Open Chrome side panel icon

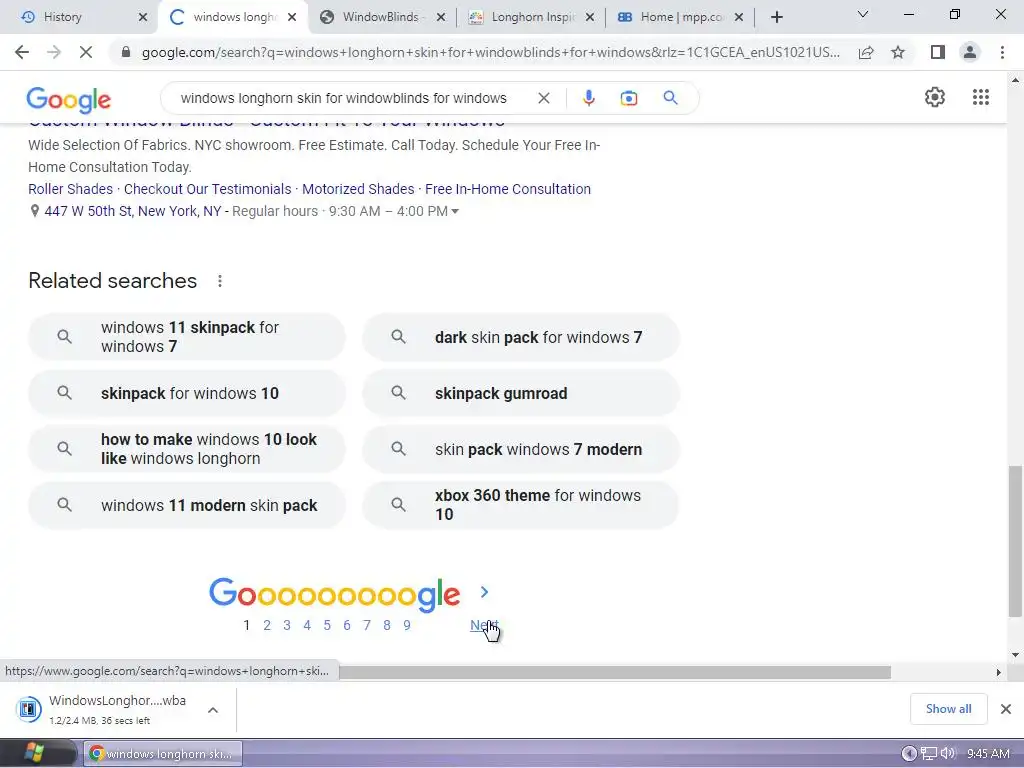[x=938, y=52]
